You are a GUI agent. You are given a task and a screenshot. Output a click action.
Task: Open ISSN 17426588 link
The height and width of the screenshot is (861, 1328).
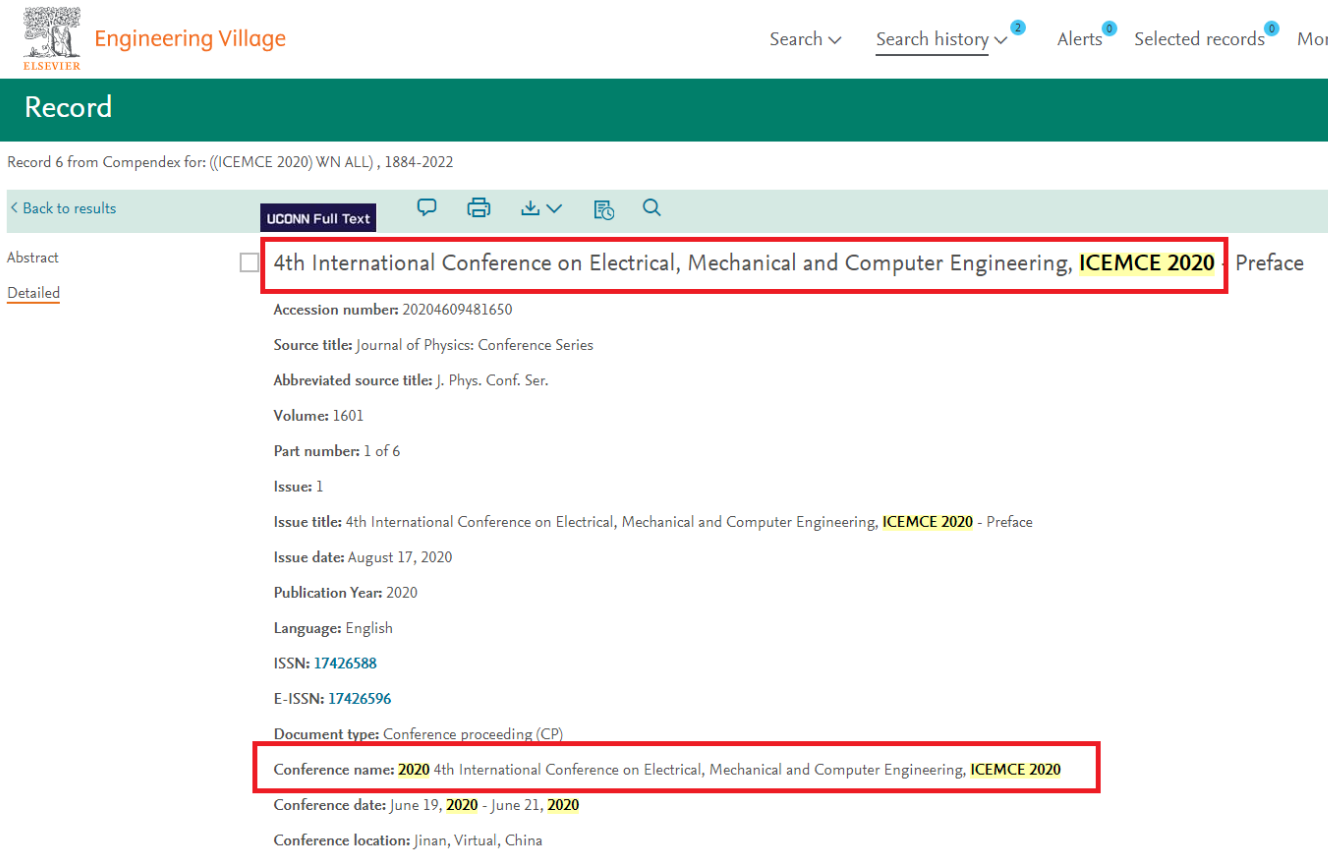(x=345, y=663)
